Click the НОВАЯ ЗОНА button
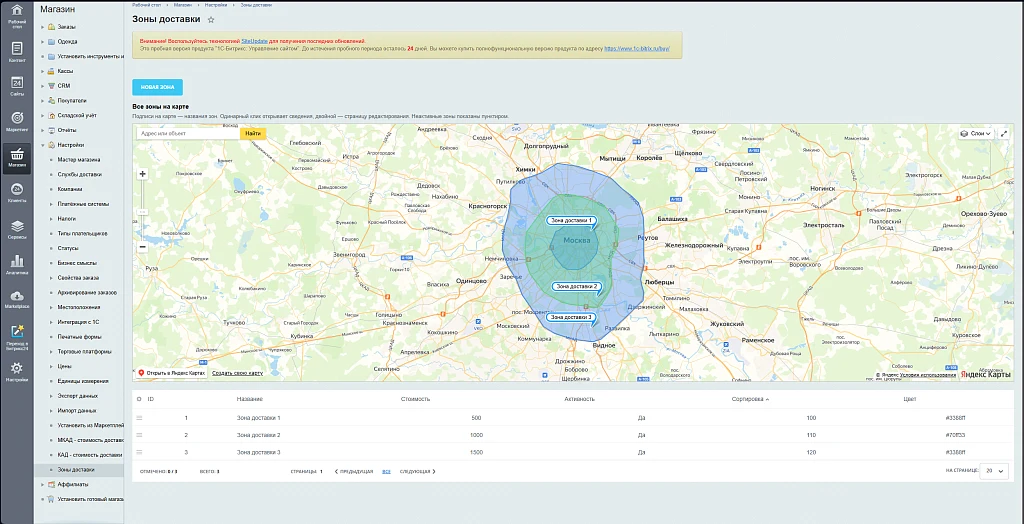This screenshot has height=524, width=1024. tap(157, 87)
